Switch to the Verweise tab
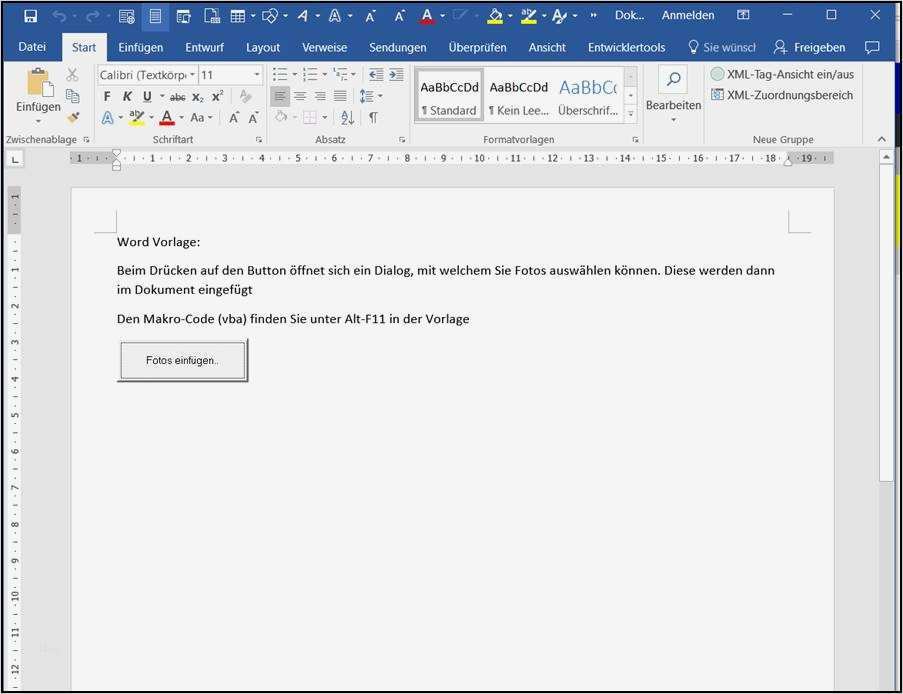This screenshot has height=694, width=903. pyautogui.click(x=324, y=48)
